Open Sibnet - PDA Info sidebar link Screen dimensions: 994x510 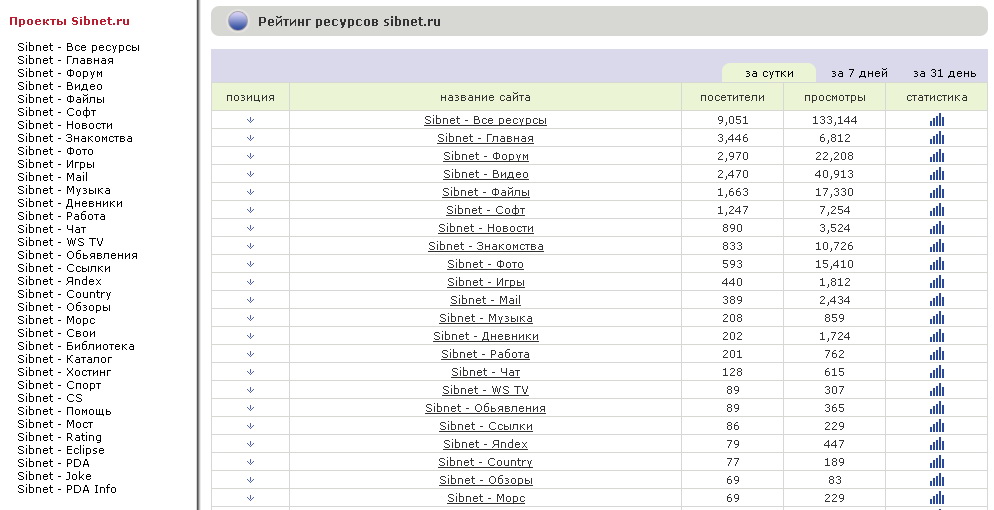tap(67, 489)
